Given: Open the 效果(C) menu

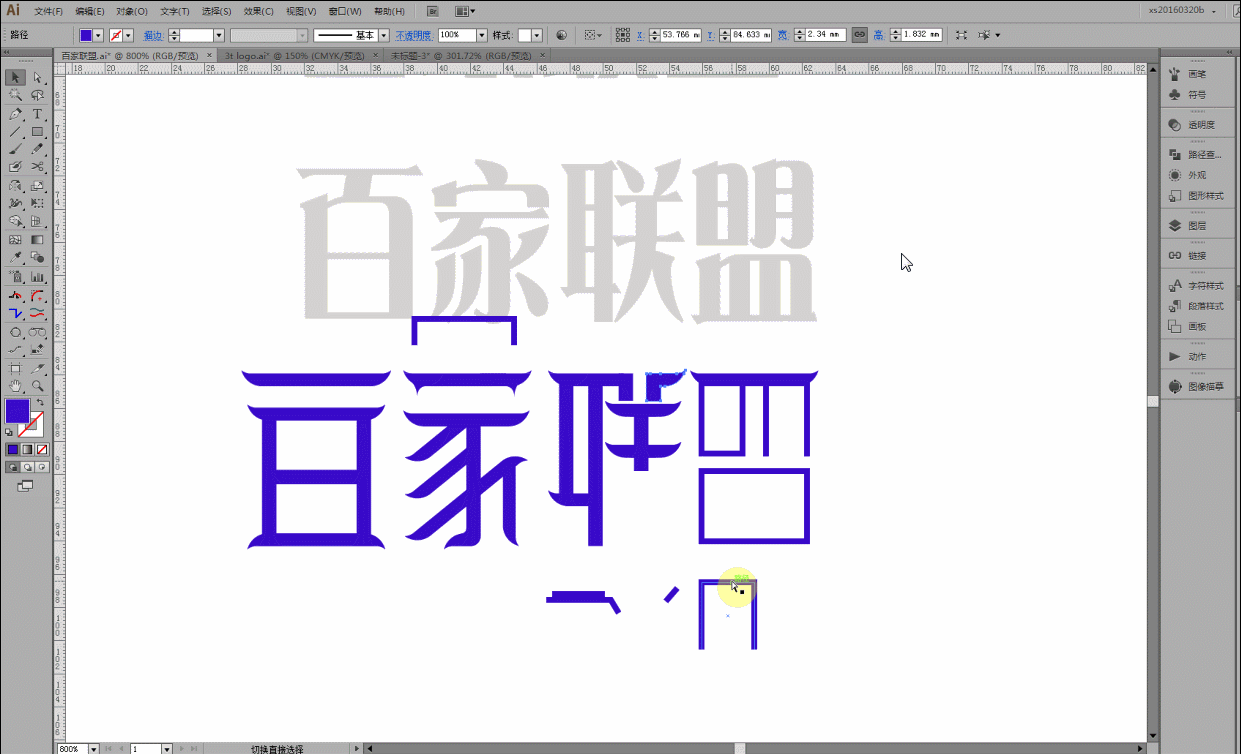Looking at the screenshot, I should click(x=259, y=11).
